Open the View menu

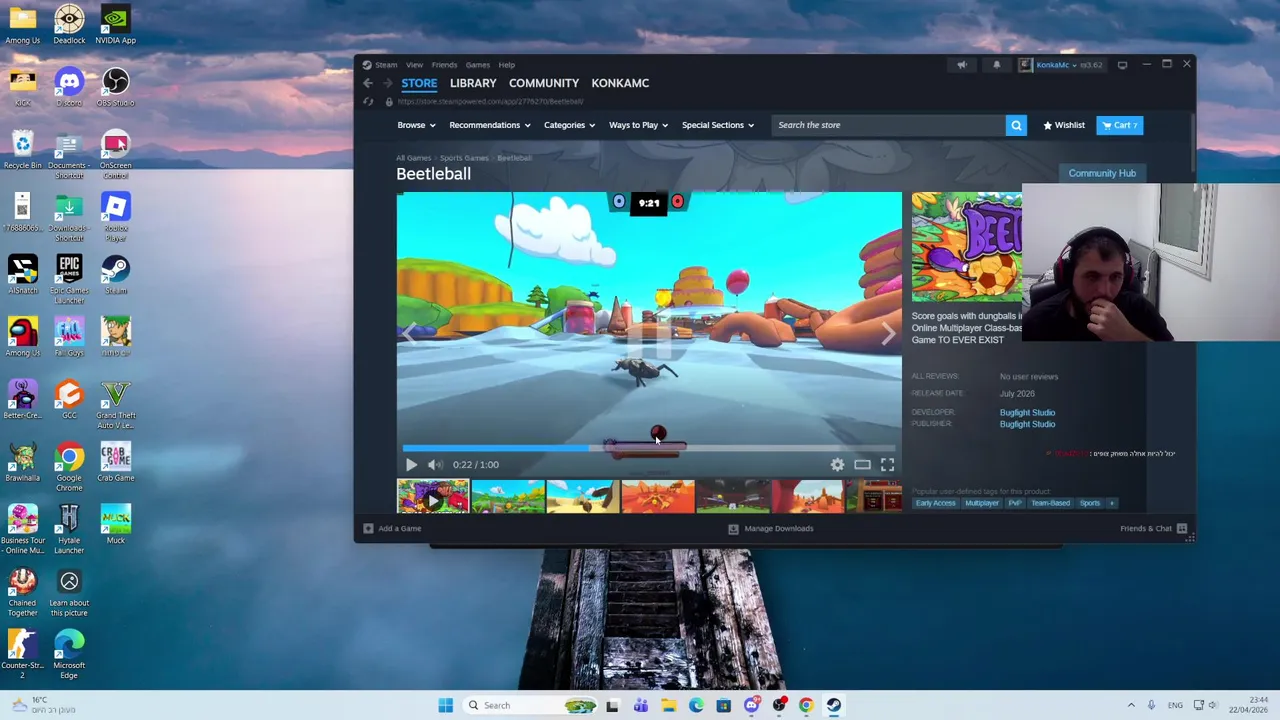414,65
